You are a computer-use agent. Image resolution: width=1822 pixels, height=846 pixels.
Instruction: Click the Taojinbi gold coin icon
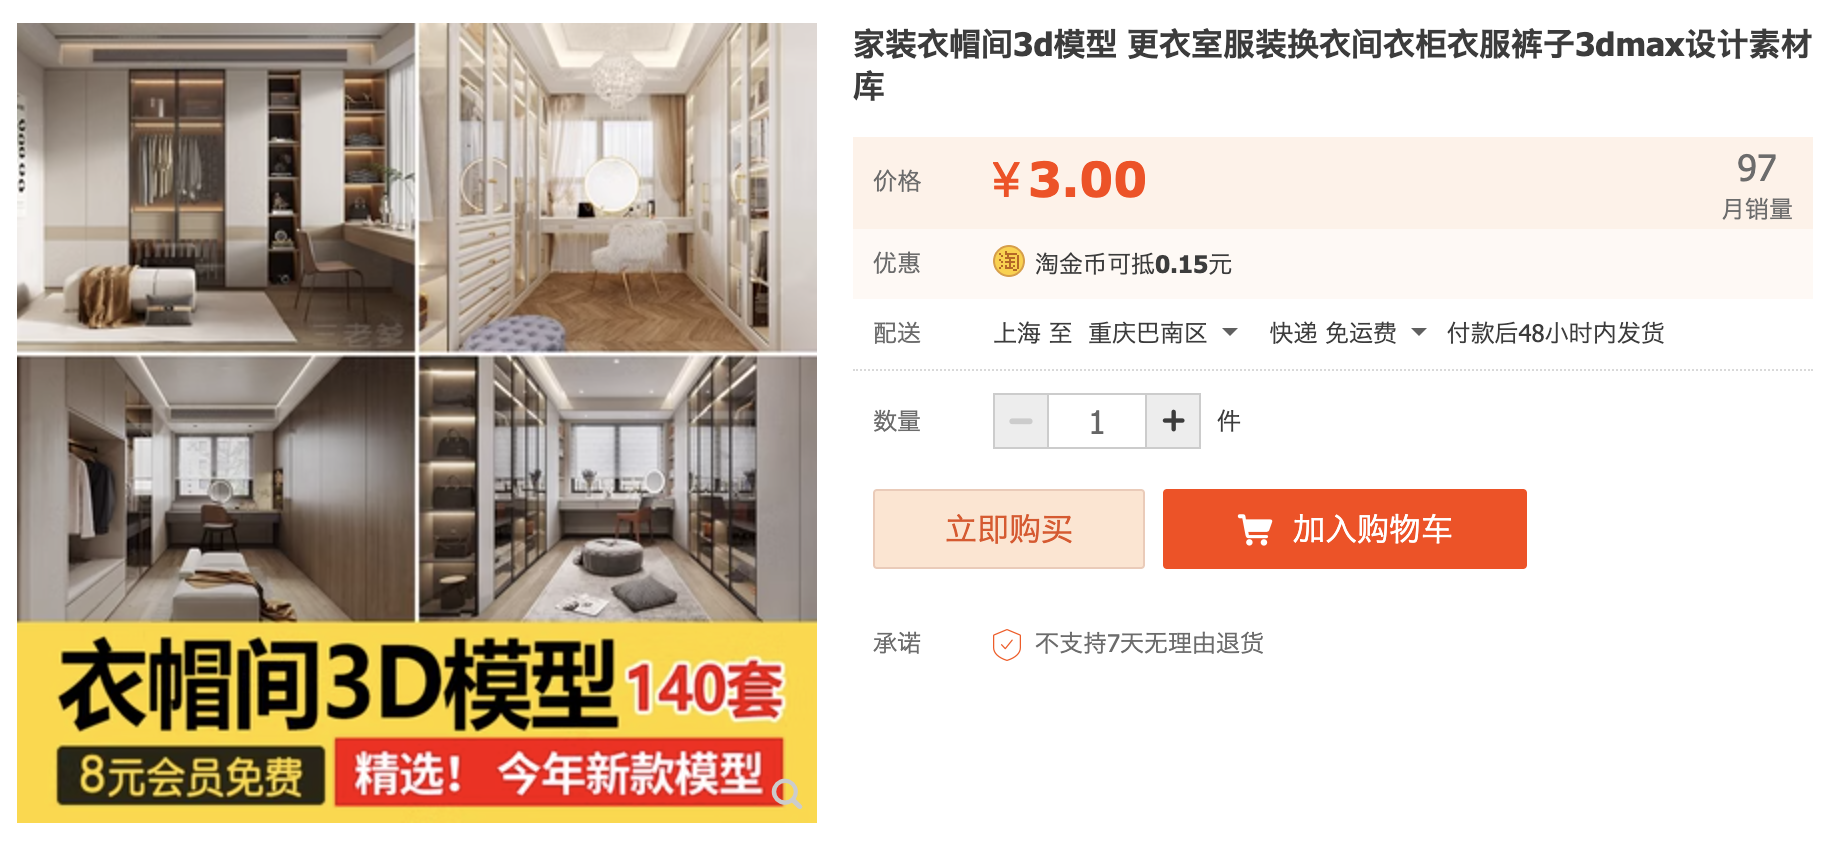pyautogui.click(x=1008, y=262)
